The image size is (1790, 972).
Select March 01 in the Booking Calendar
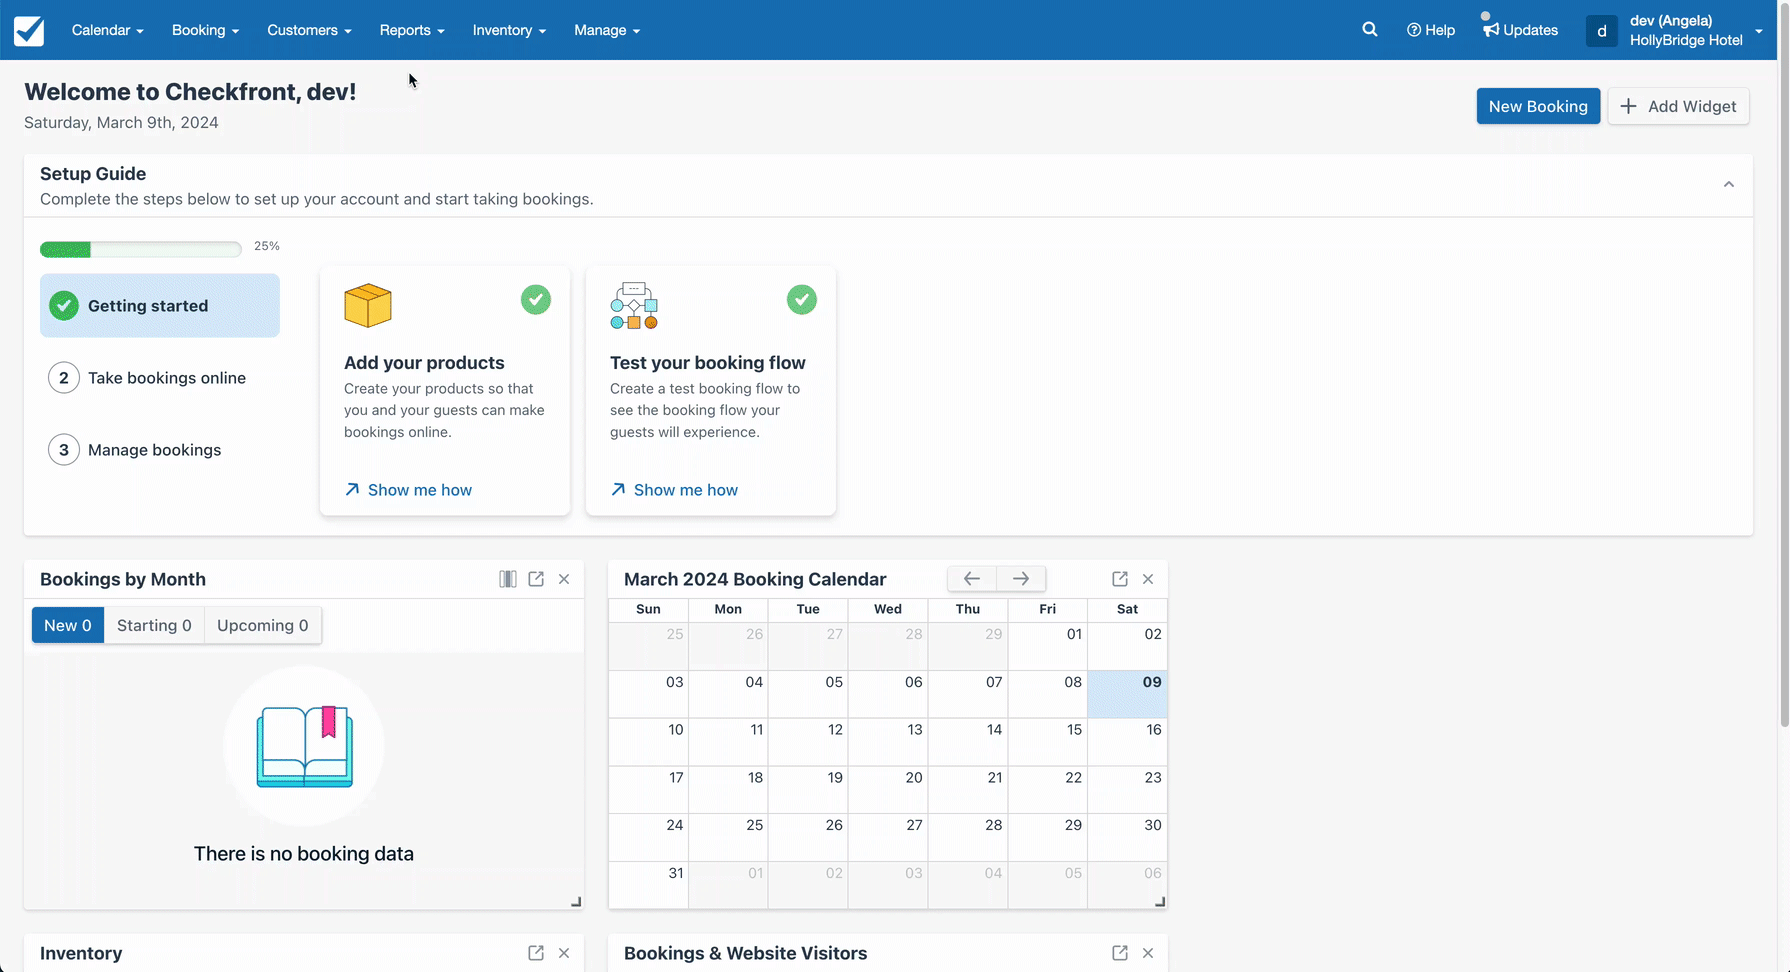click(1047, 646)
